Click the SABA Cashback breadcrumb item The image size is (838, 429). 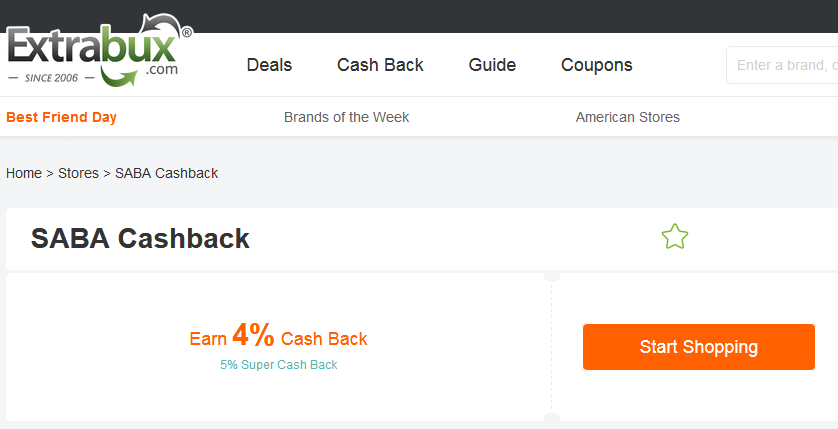click(x=166, y=173)
